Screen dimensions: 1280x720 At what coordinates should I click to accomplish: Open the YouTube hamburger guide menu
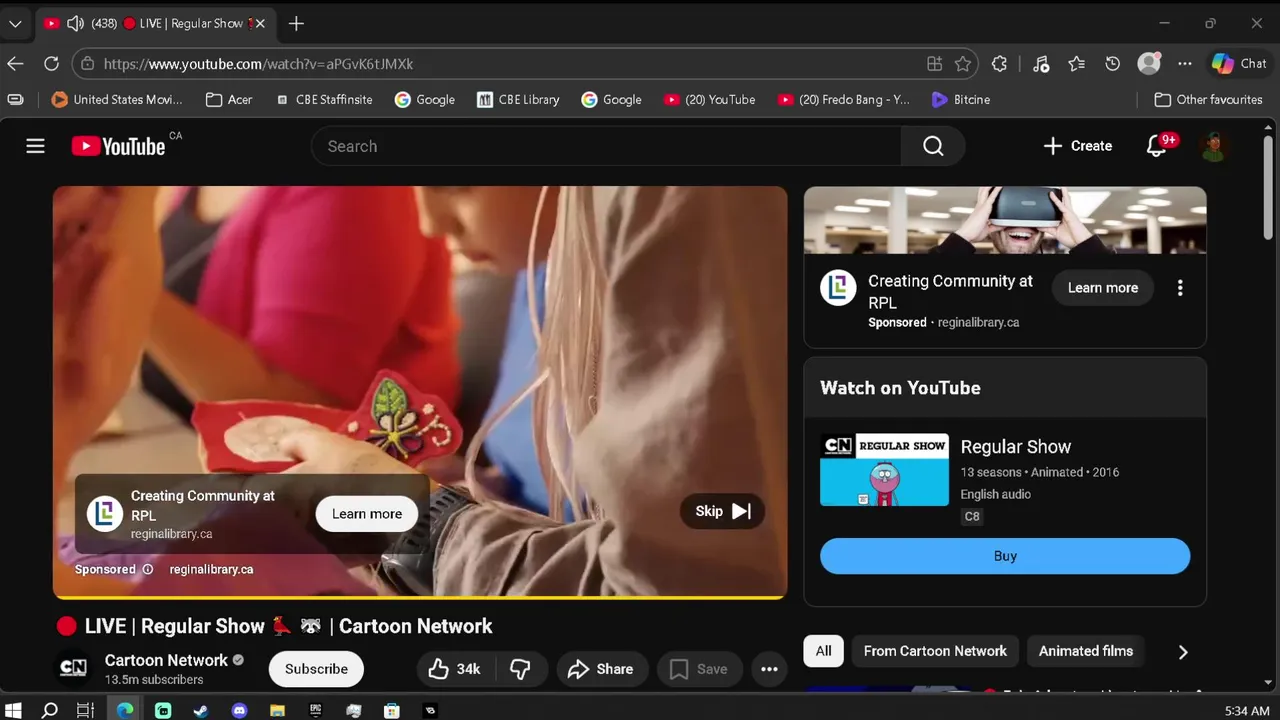pos(35,146)
